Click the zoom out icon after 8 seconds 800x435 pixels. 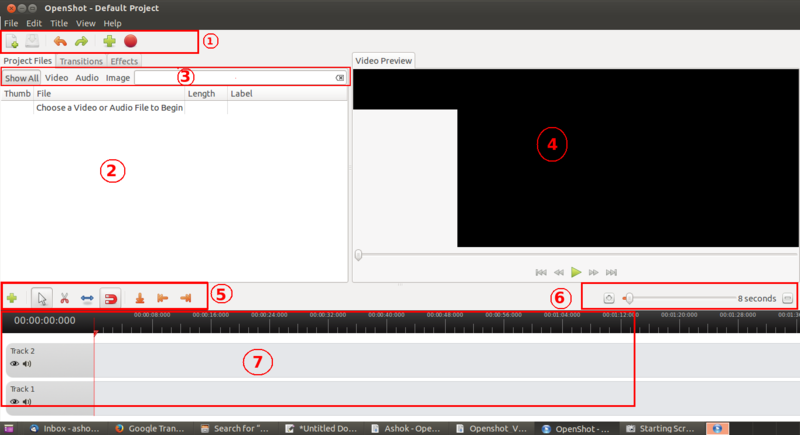[x=788, y=298]
